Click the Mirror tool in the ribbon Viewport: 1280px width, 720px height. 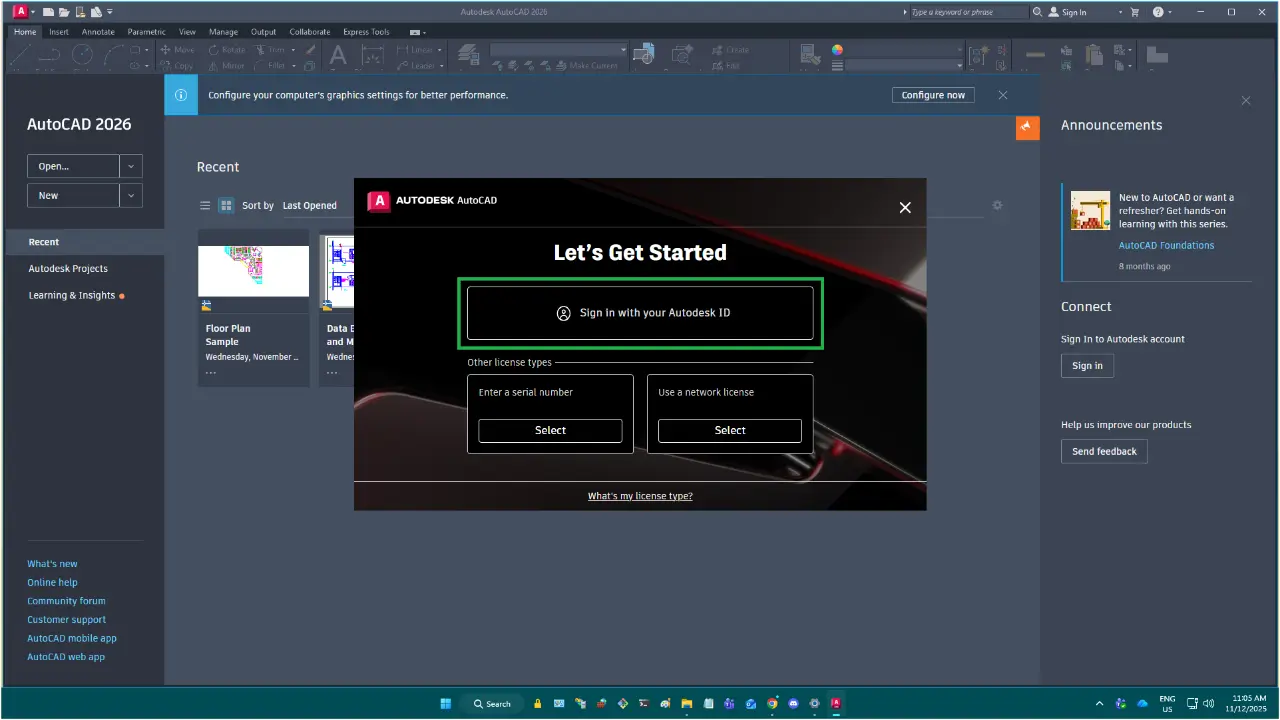(227, 66)
